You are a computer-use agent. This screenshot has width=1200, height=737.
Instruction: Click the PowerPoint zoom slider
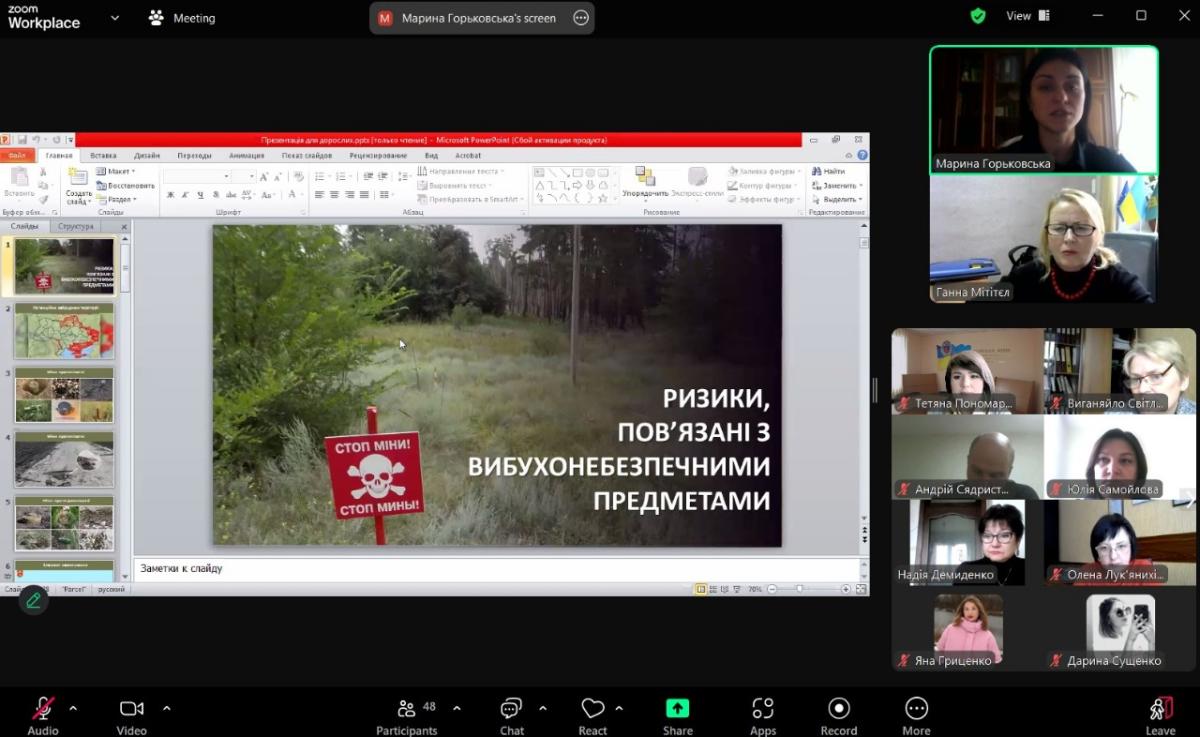[x=800, y=589]
